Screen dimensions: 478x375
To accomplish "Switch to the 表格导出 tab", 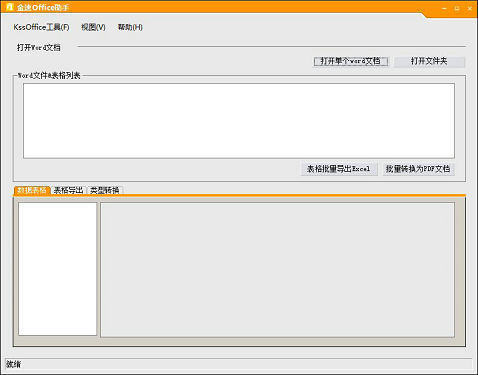I will (68, 190).
